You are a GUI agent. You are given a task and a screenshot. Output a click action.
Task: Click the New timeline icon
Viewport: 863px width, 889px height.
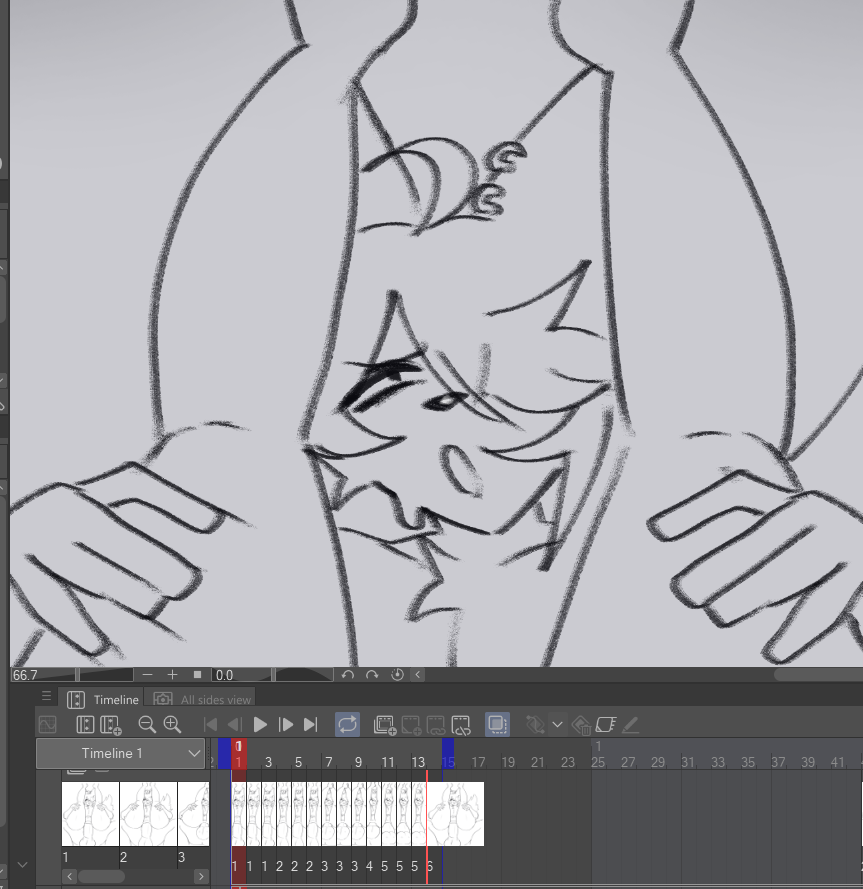[84, 725]
